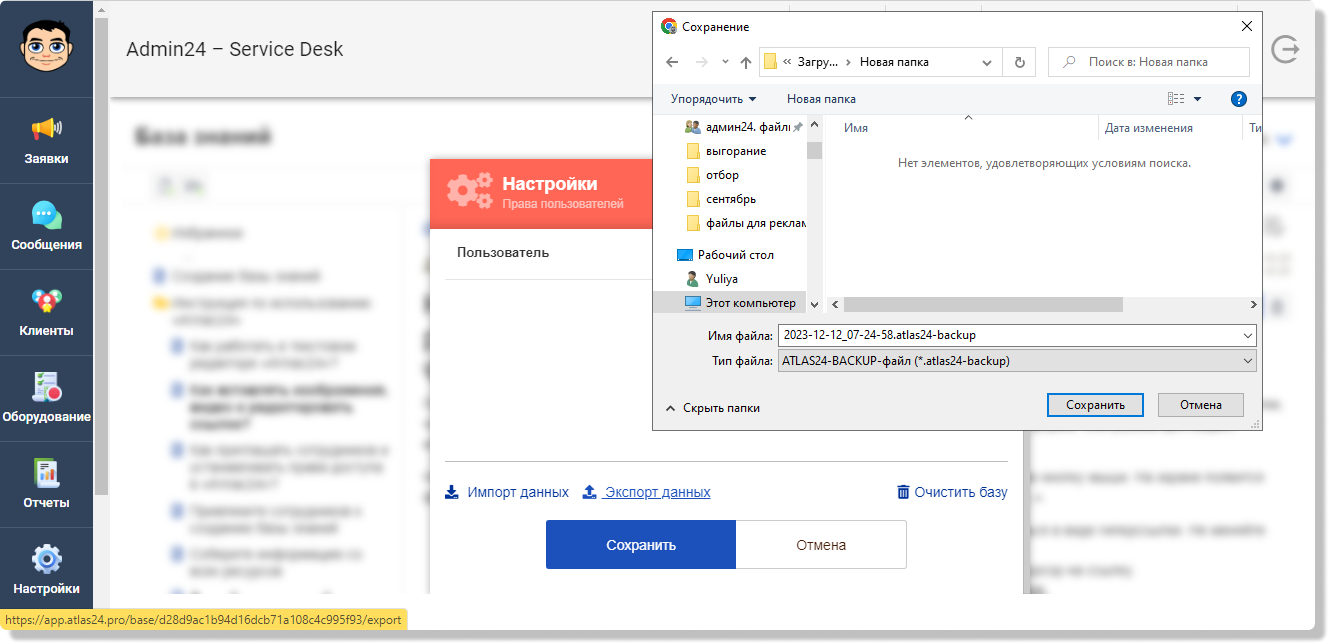Click Сохранить in the save dialog
Viewport: 1329px width, 644px height.
coord(1095,405)
